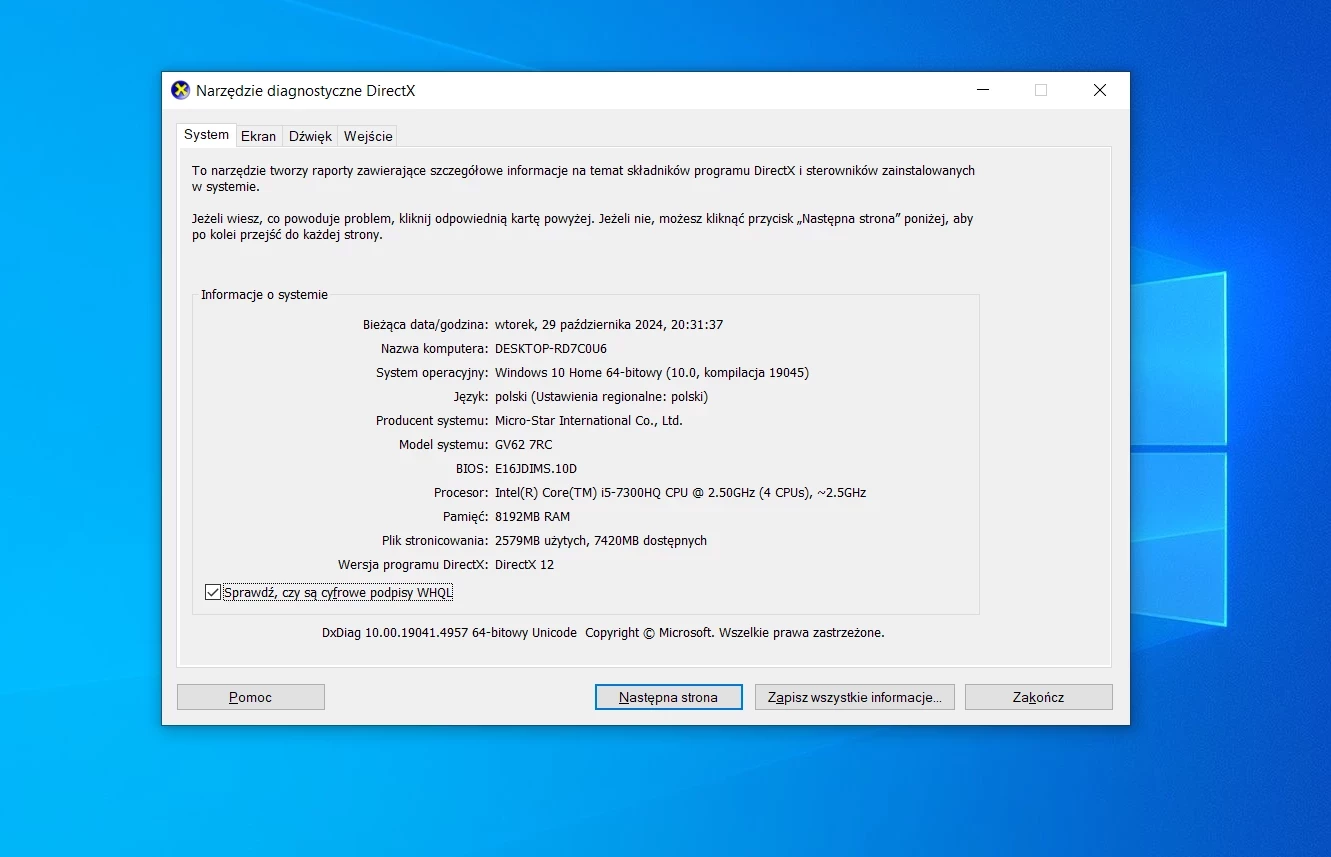Click the DirectX icon in title bar
This screenshot has width=1331, height=857.
pyautogui.click(x=181, y=90)
